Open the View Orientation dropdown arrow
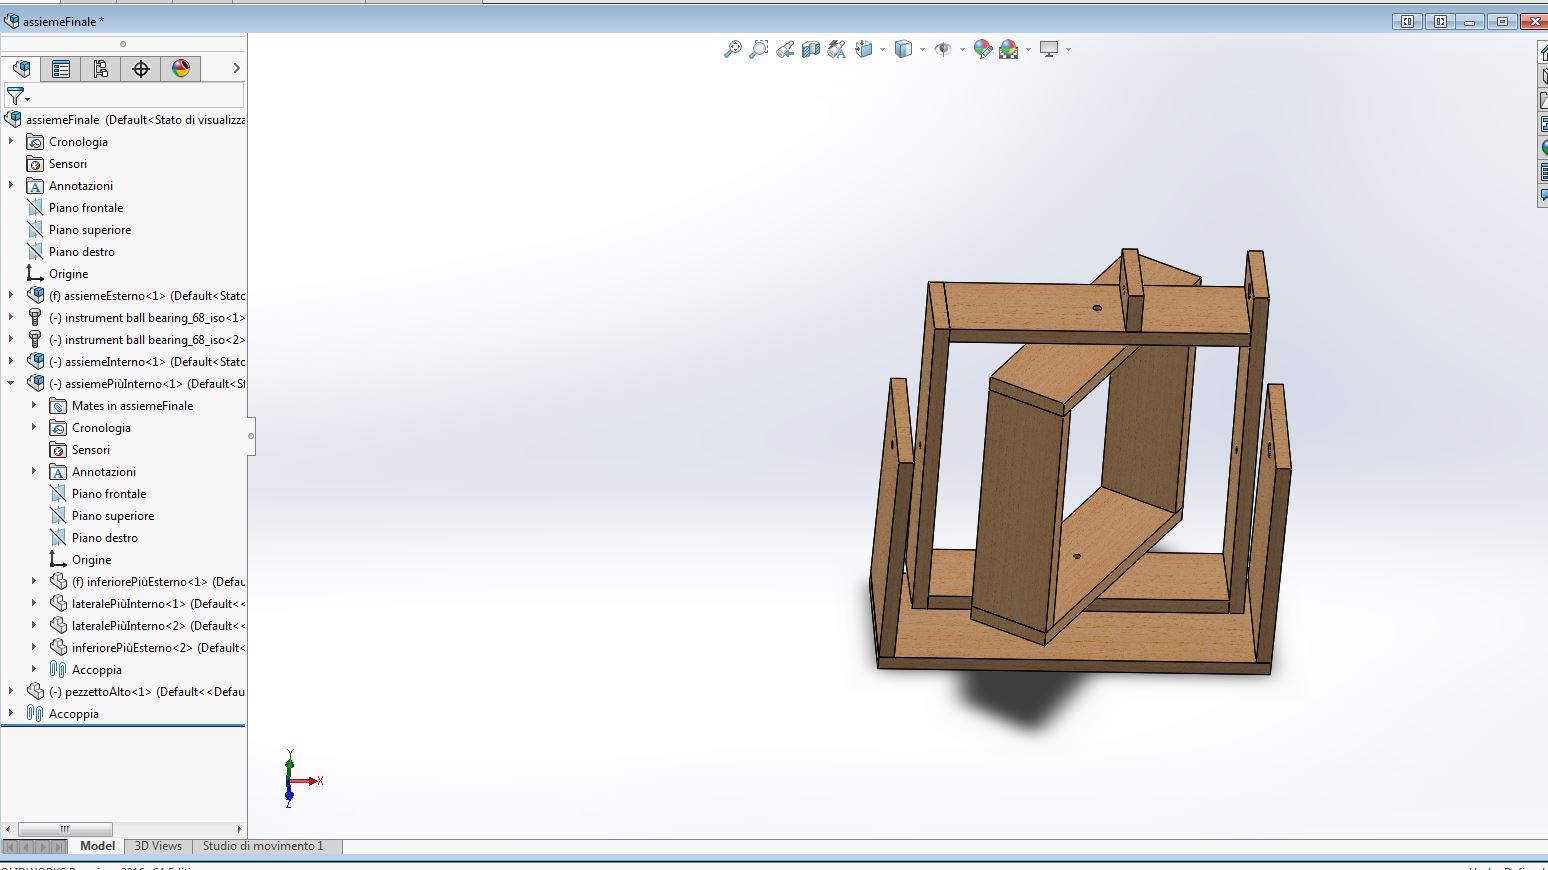 pos(882,49)
